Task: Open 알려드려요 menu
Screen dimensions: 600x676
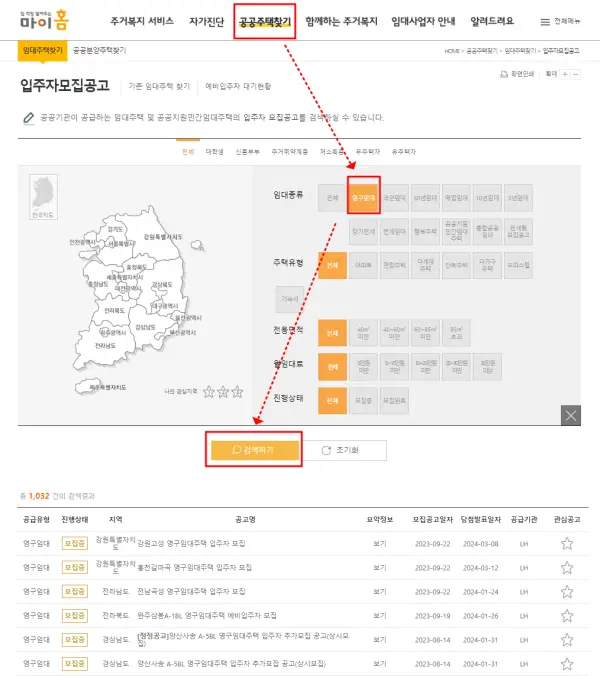Action: [x=492, y=21]
